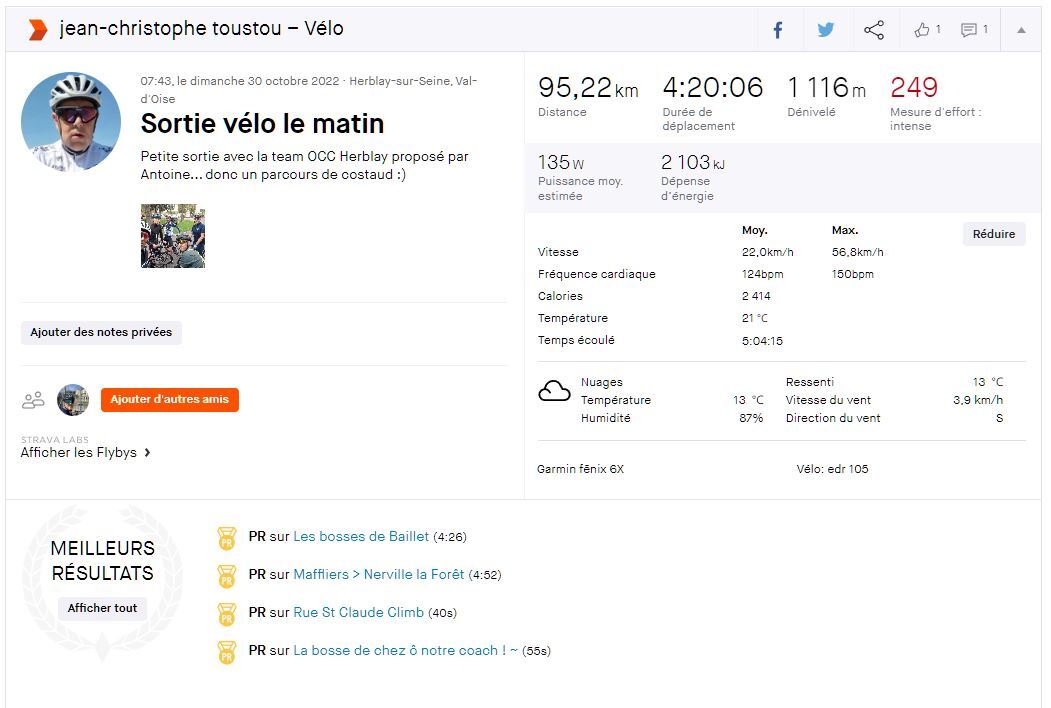Collapse the activity header with the arrow
Viewport: 1051px width, 708px height.
pos(1021,30)
